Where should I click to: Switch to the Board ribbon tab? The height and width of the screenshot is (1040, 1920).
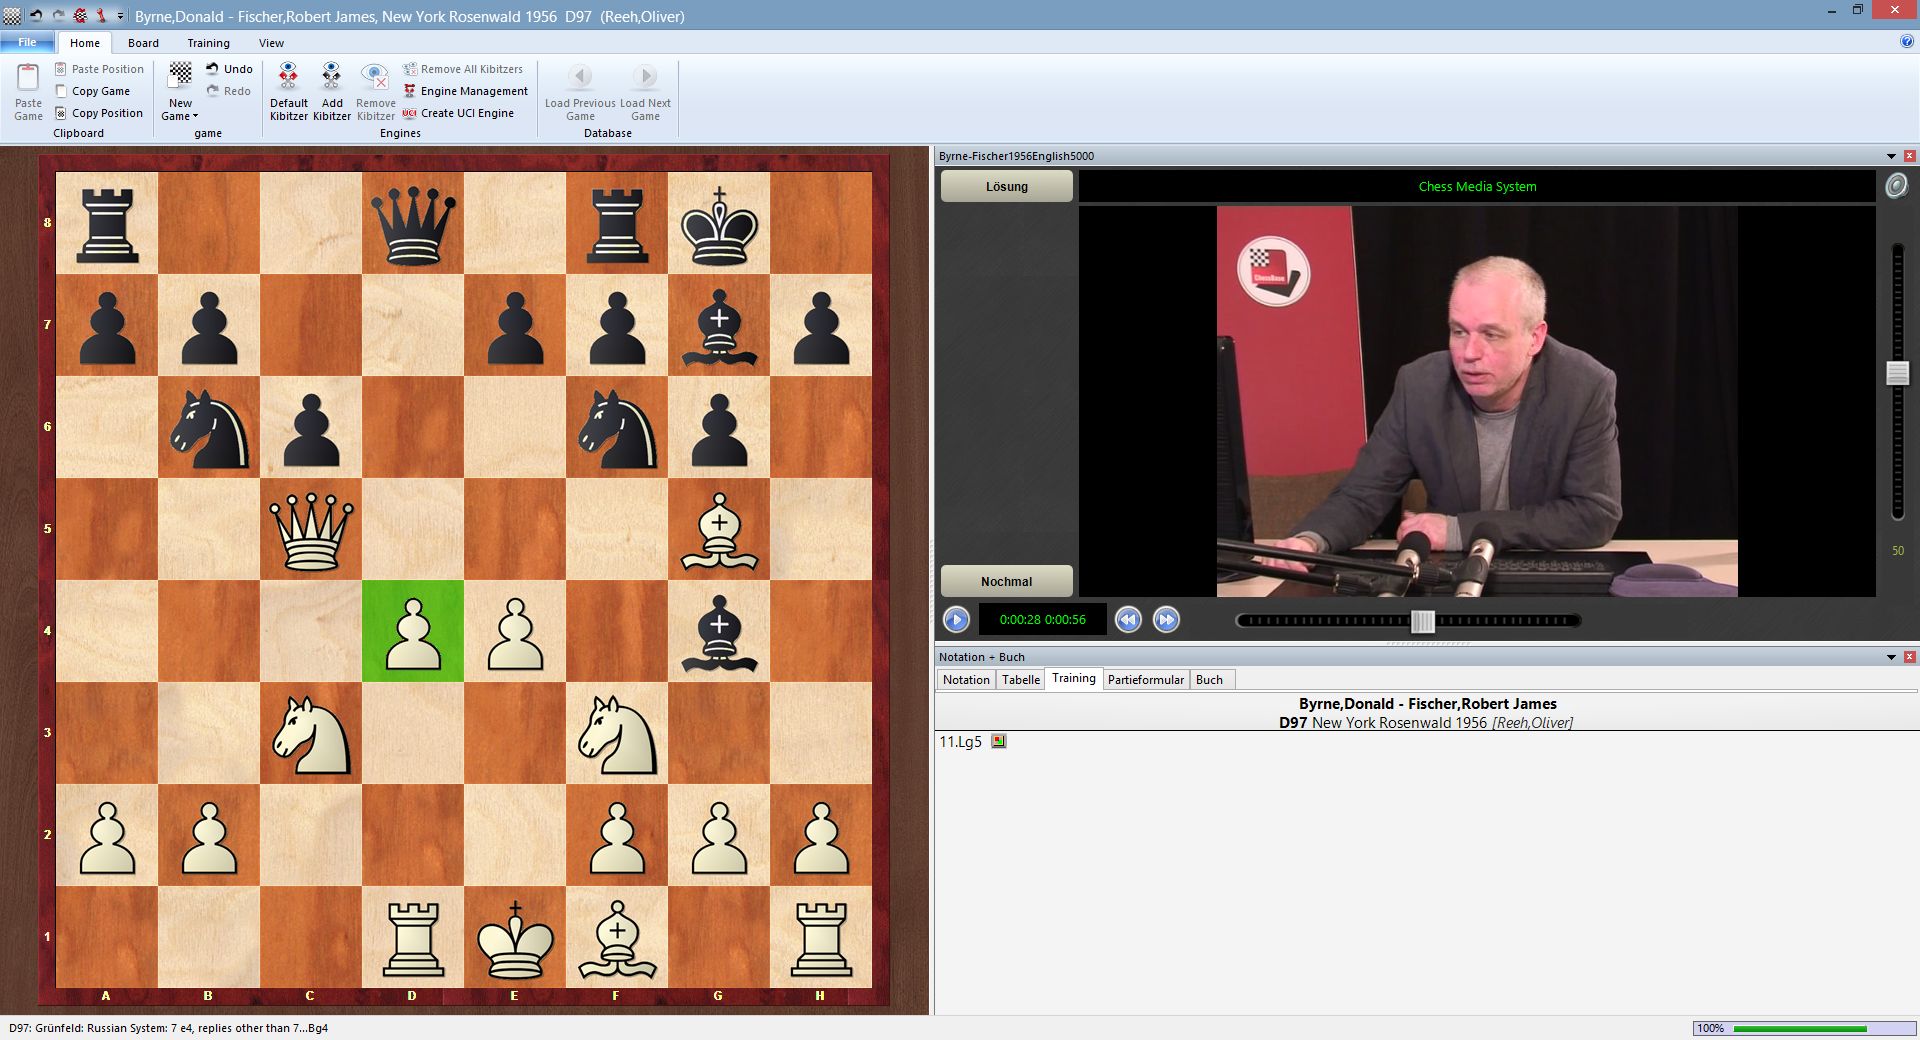coord(143,43)
